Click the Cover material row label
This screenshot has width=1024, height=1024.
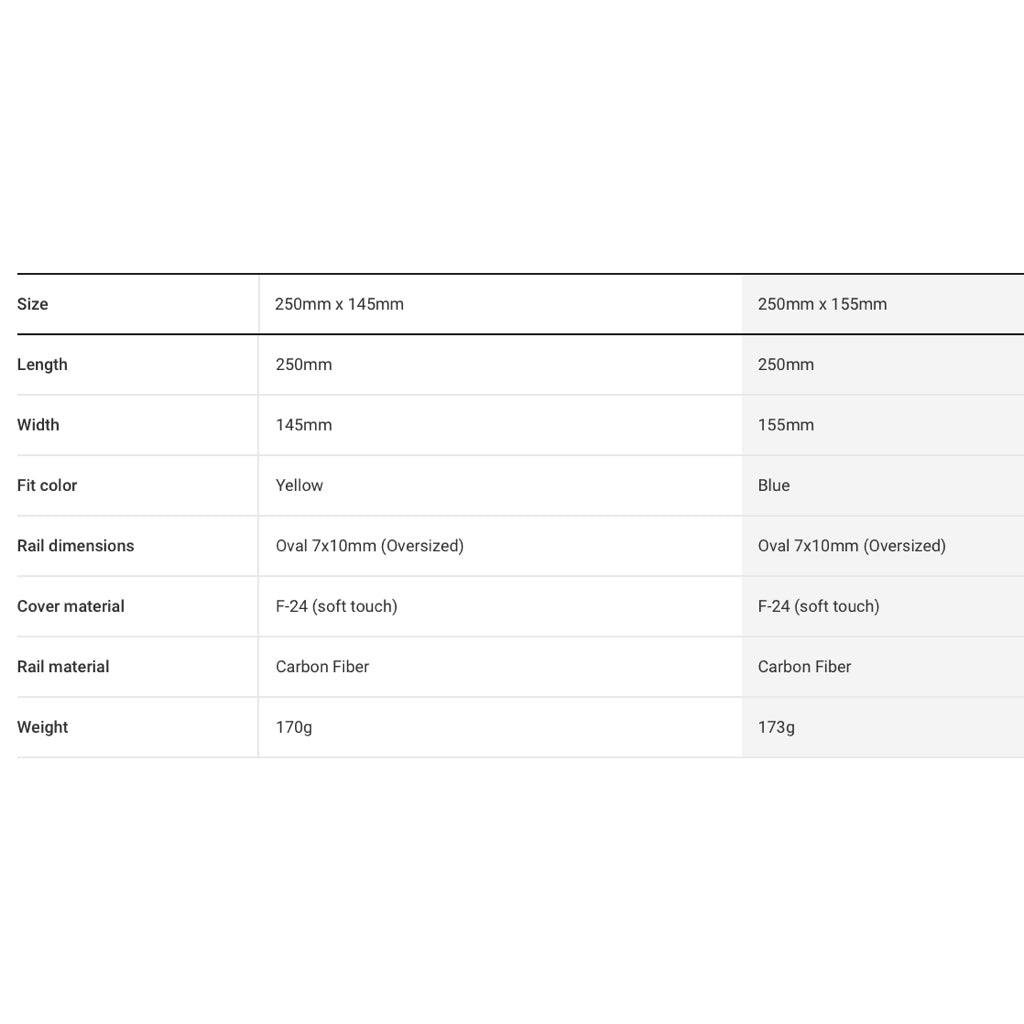pos(71,606)
